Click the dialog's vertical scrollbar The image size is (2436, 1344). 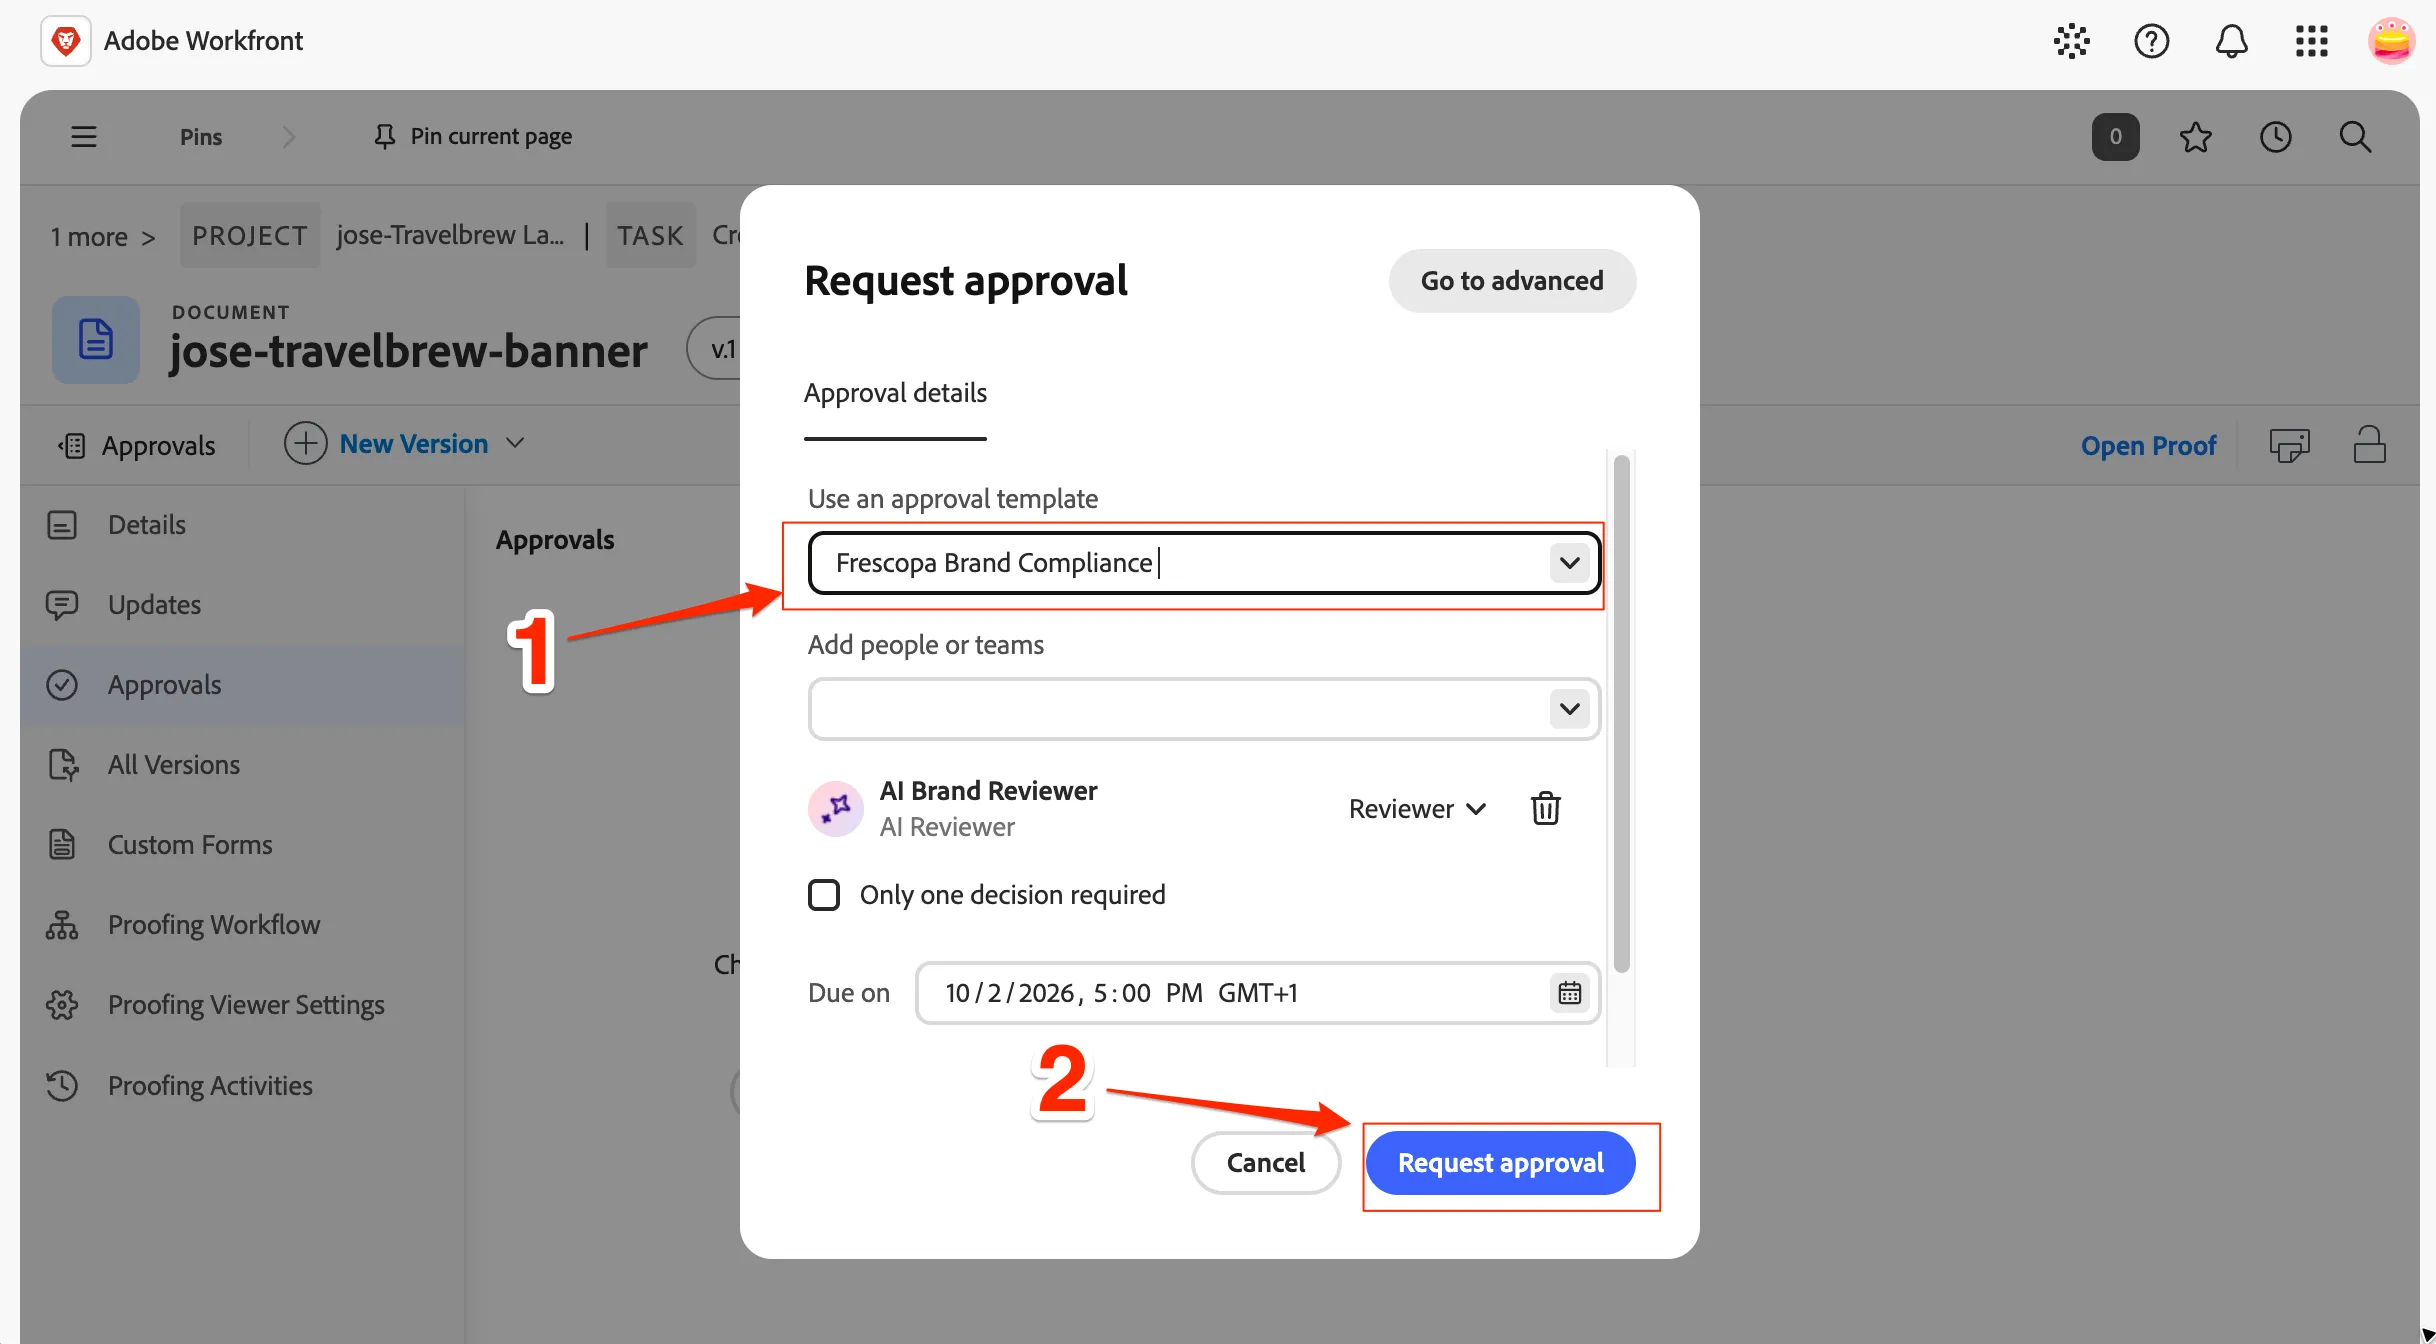[x=1621, y=712]
